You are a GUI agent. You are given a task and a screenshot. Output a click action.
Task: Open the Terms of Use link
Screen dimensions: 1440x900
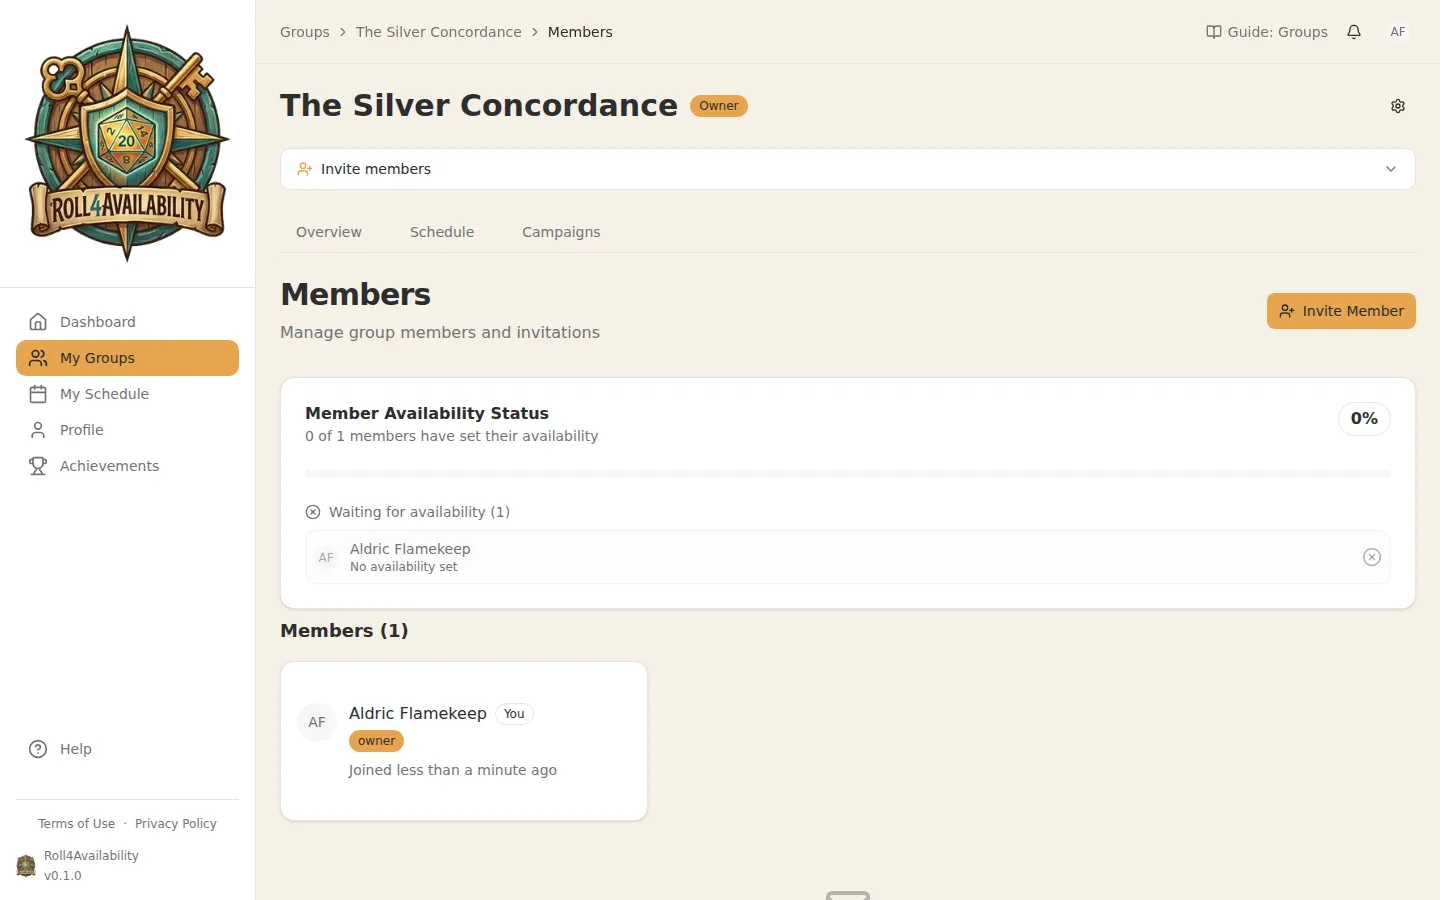coord(76,823)
